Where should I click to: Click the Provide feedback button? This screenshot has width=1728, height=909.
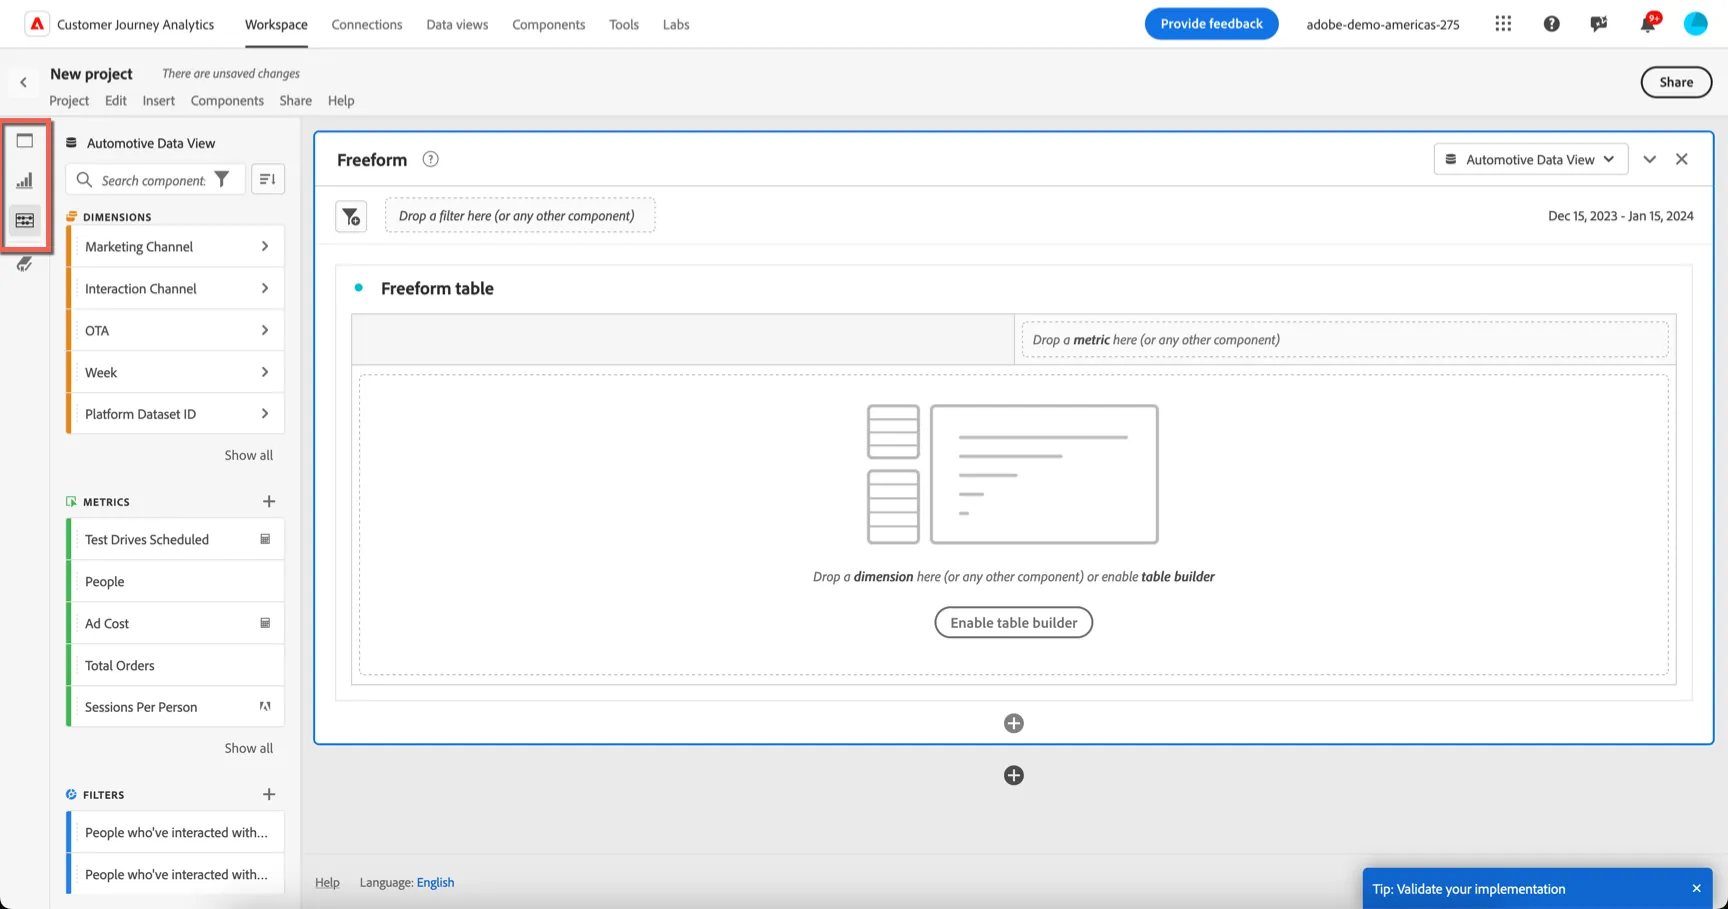click(x=1211, y=24)
